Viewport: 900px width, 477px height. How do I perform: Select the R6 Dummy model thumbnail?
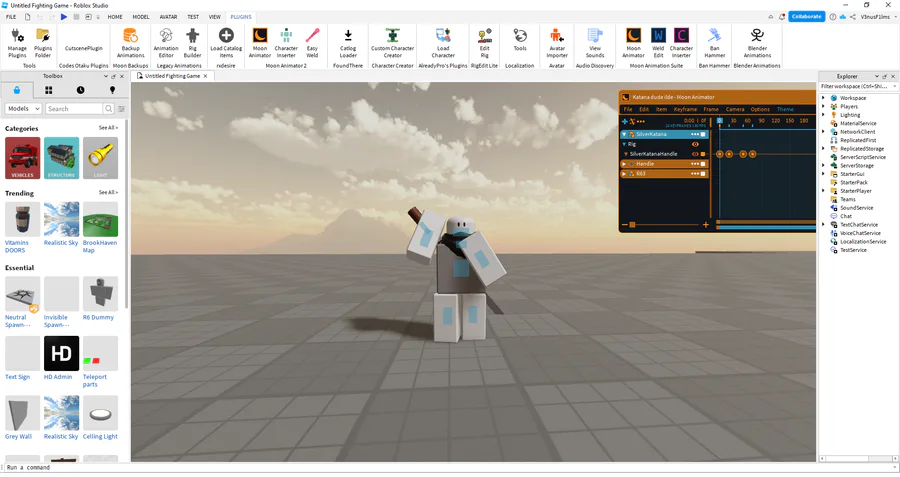(x=100, y=293)
